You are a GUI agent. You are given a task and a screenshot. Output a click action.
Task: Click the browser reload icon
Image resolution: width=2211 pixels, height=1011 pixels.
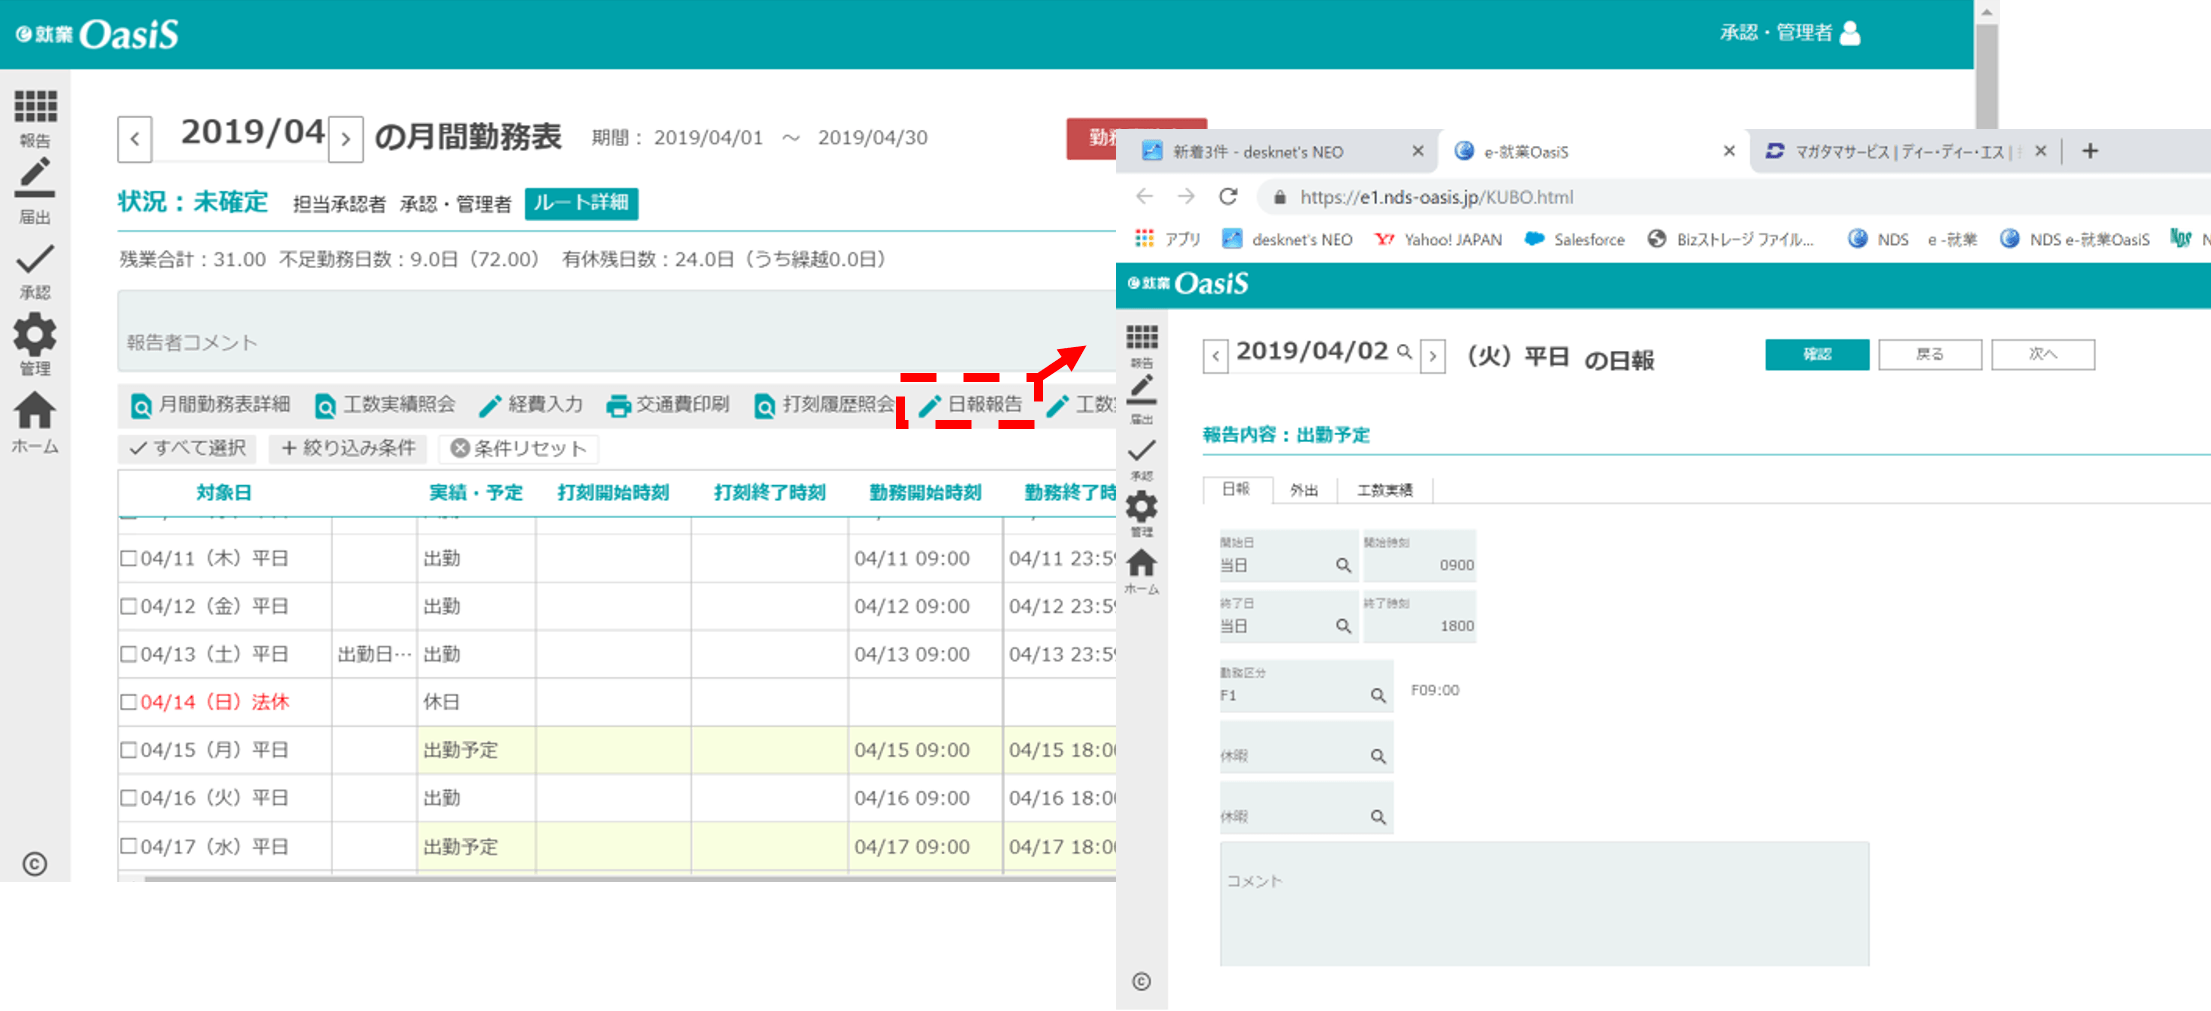[1228, 197]
